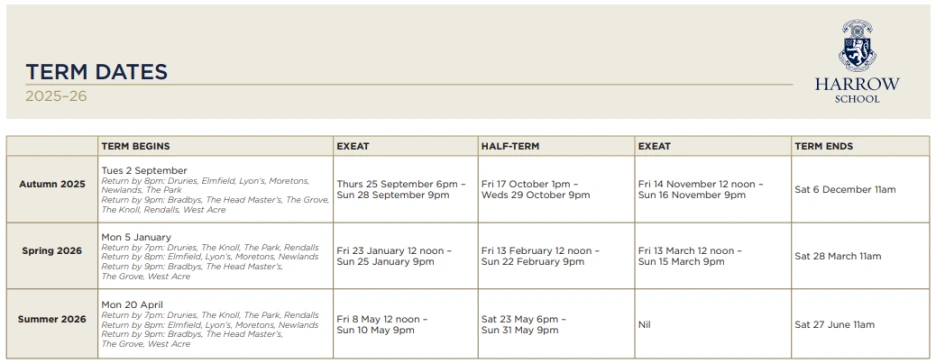Click the TERM BEGINS column header
Screen dimensions: 936x363
pos(136,146)
